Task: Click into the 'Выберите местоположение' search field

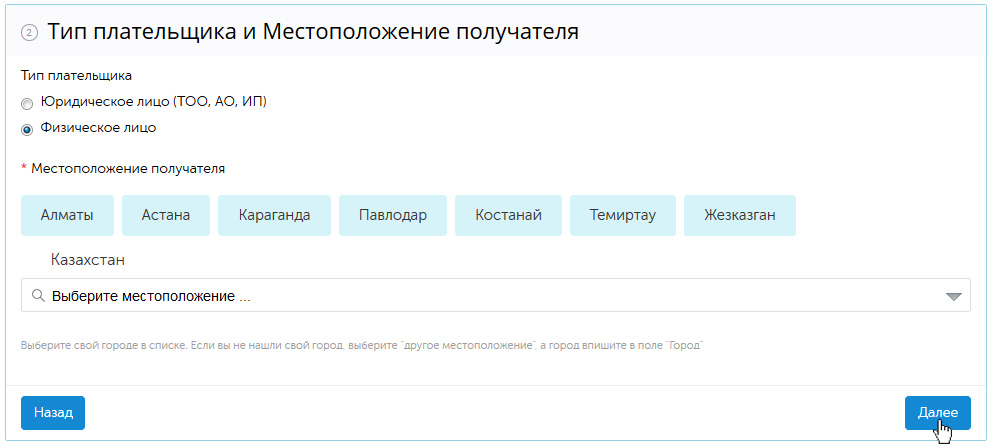Action: coord(490,296)
